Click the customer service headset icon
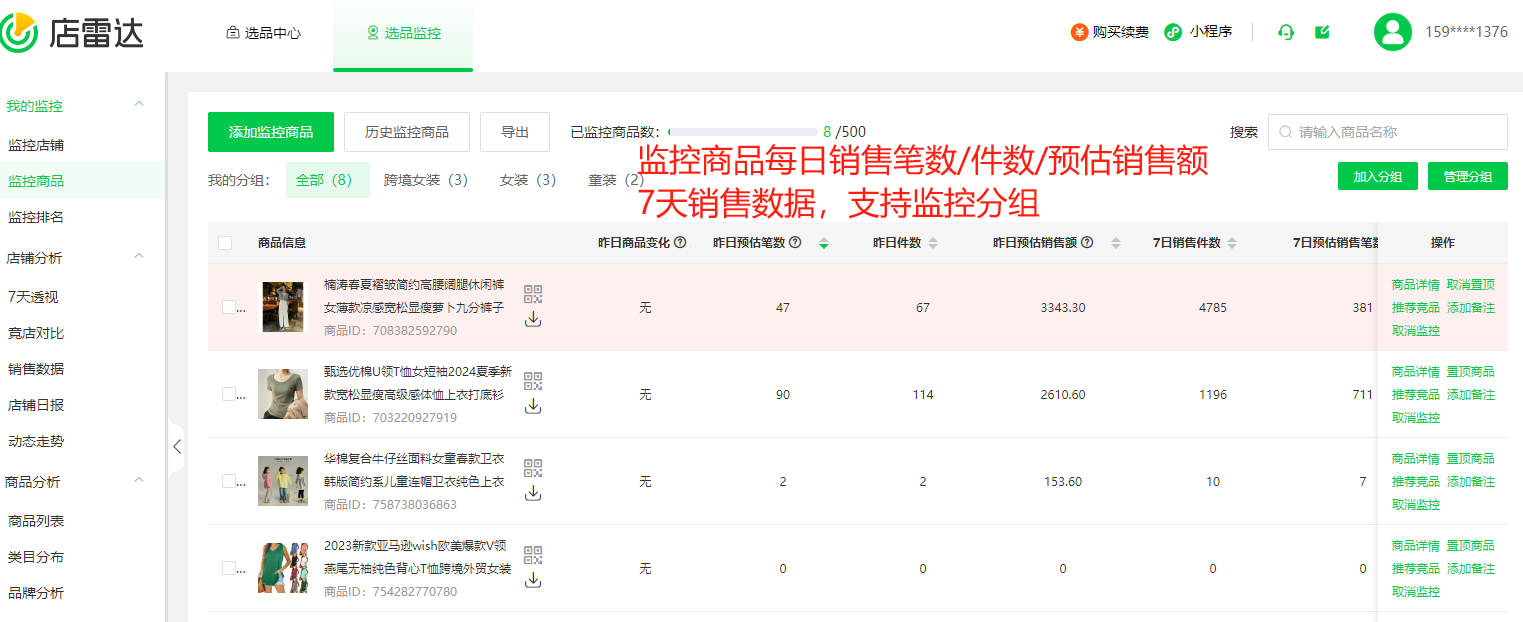1523x622 pixels. (x=1286, y=31)
